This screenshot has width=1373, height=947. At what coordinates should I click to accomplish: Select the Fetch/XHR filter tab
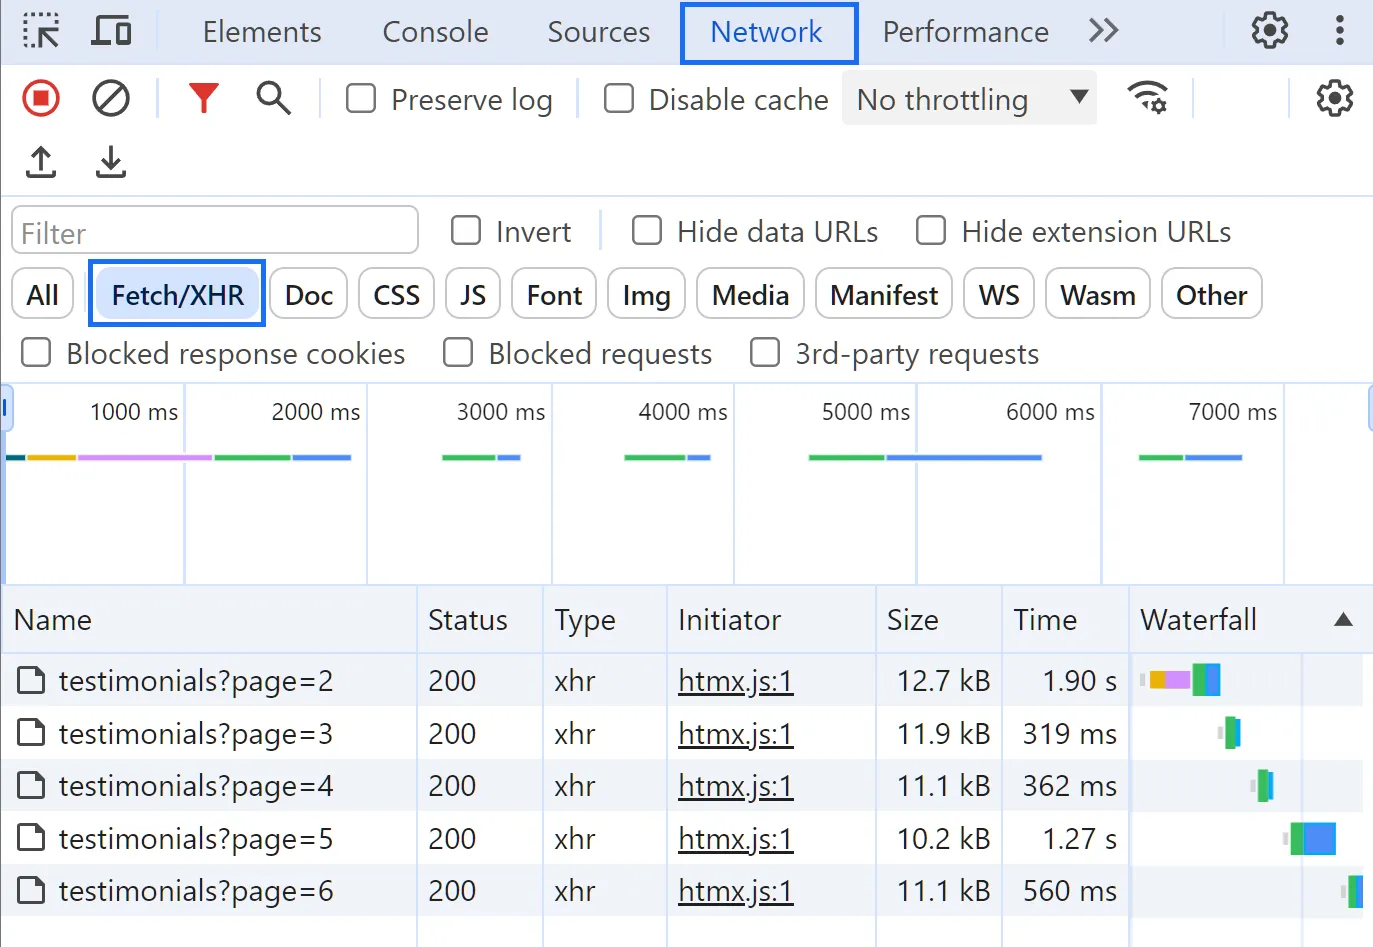coord(176,293)
